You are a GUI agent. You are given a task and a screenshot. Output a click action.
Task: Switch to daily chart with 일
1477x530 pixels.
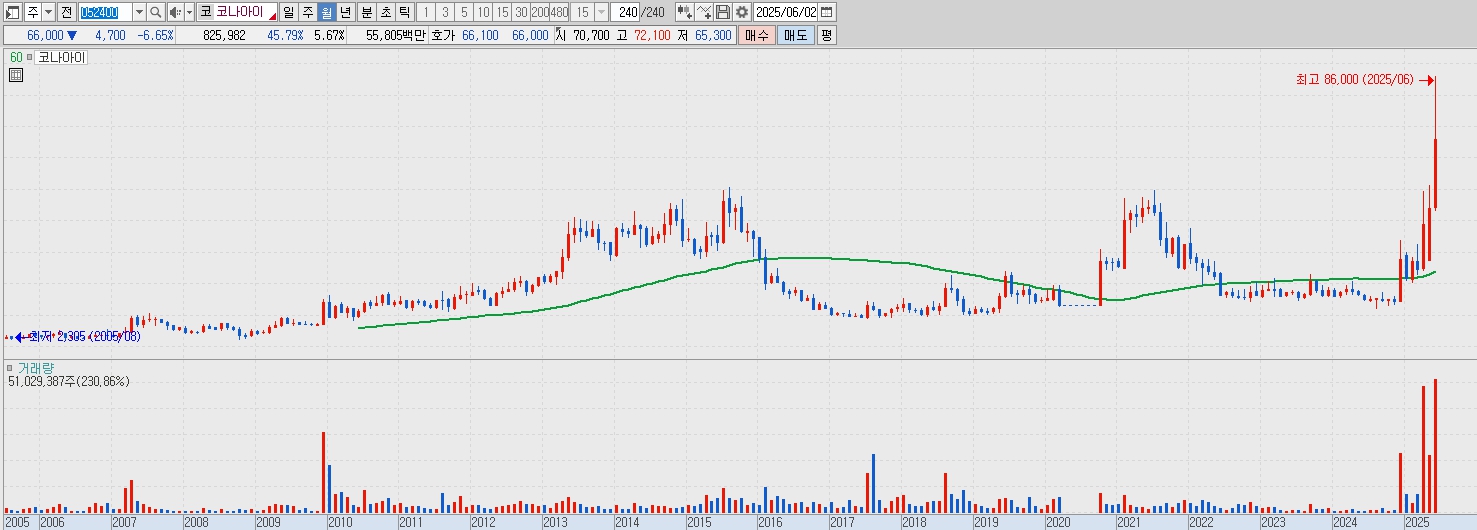(289, 12)
